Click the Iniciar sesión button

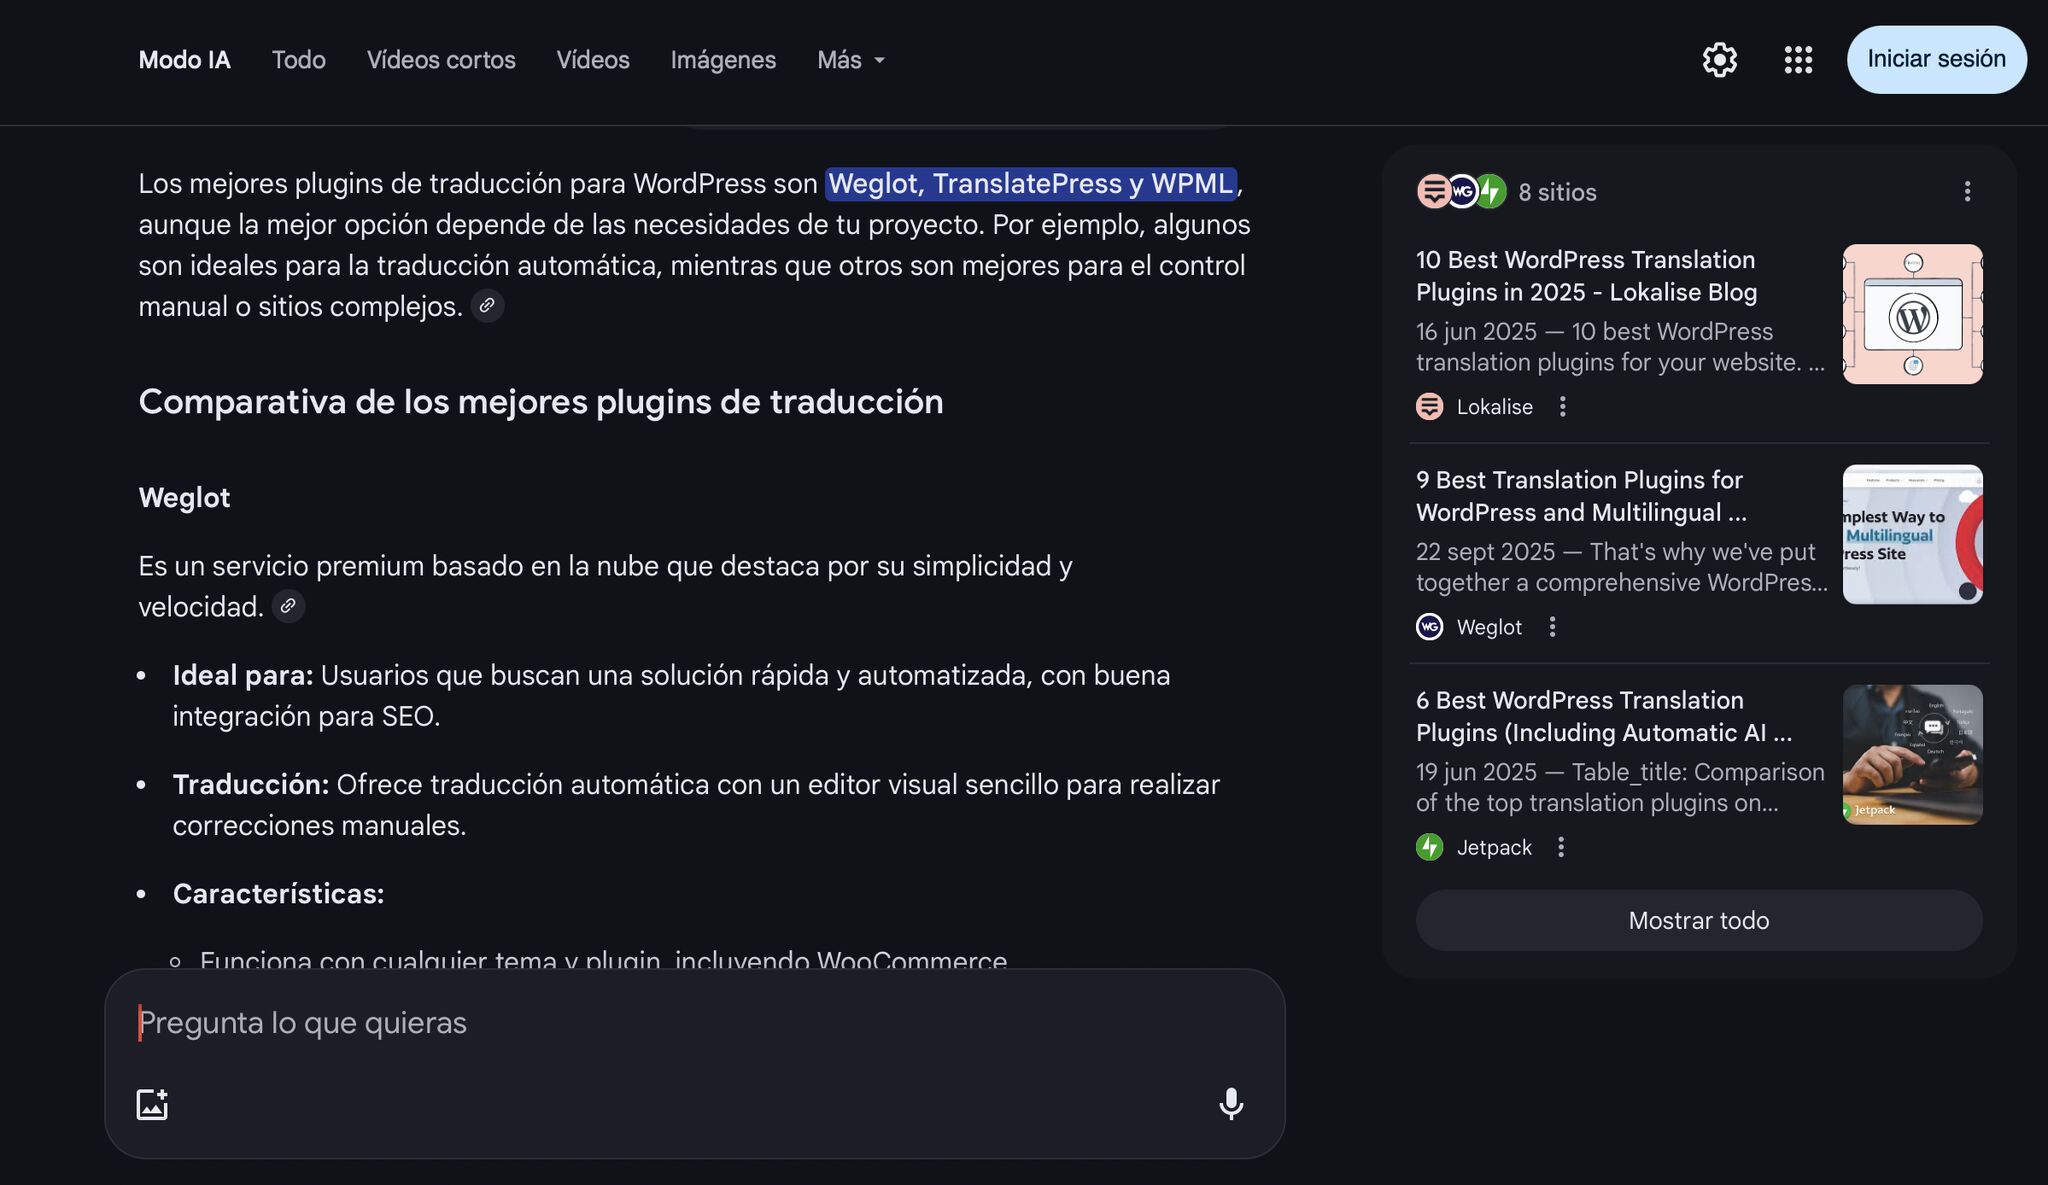click(1936, 60)
